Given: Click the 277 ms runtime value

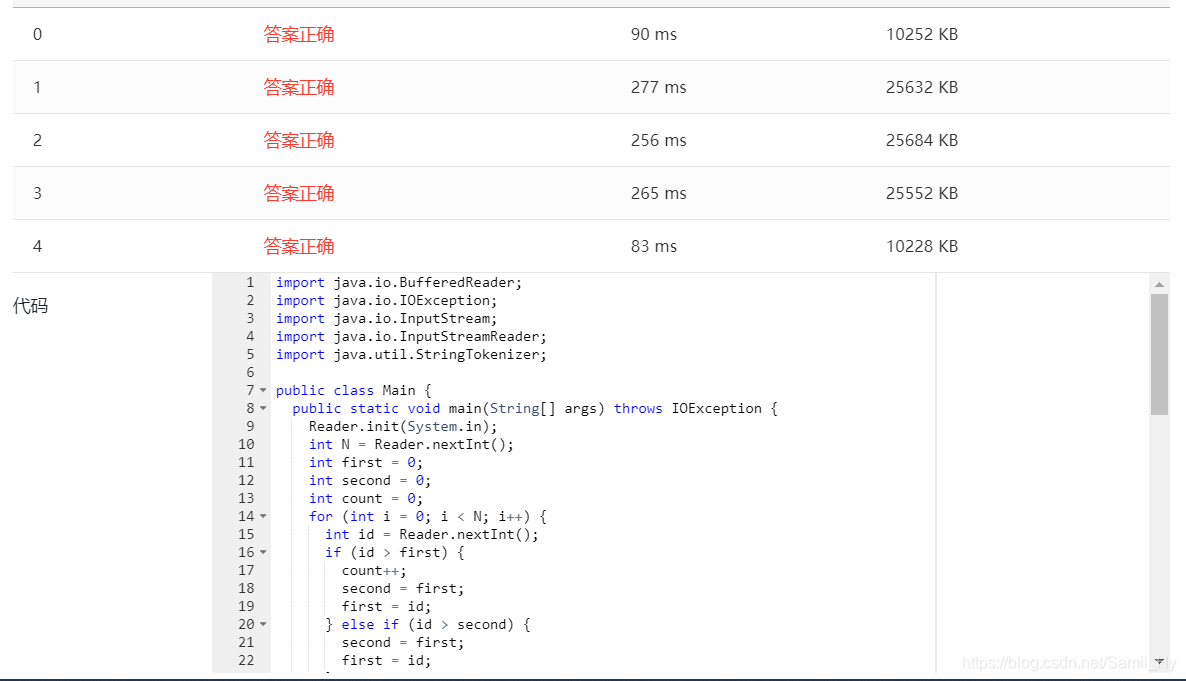Looking at the screenshot, I should [x=658, y=87].
